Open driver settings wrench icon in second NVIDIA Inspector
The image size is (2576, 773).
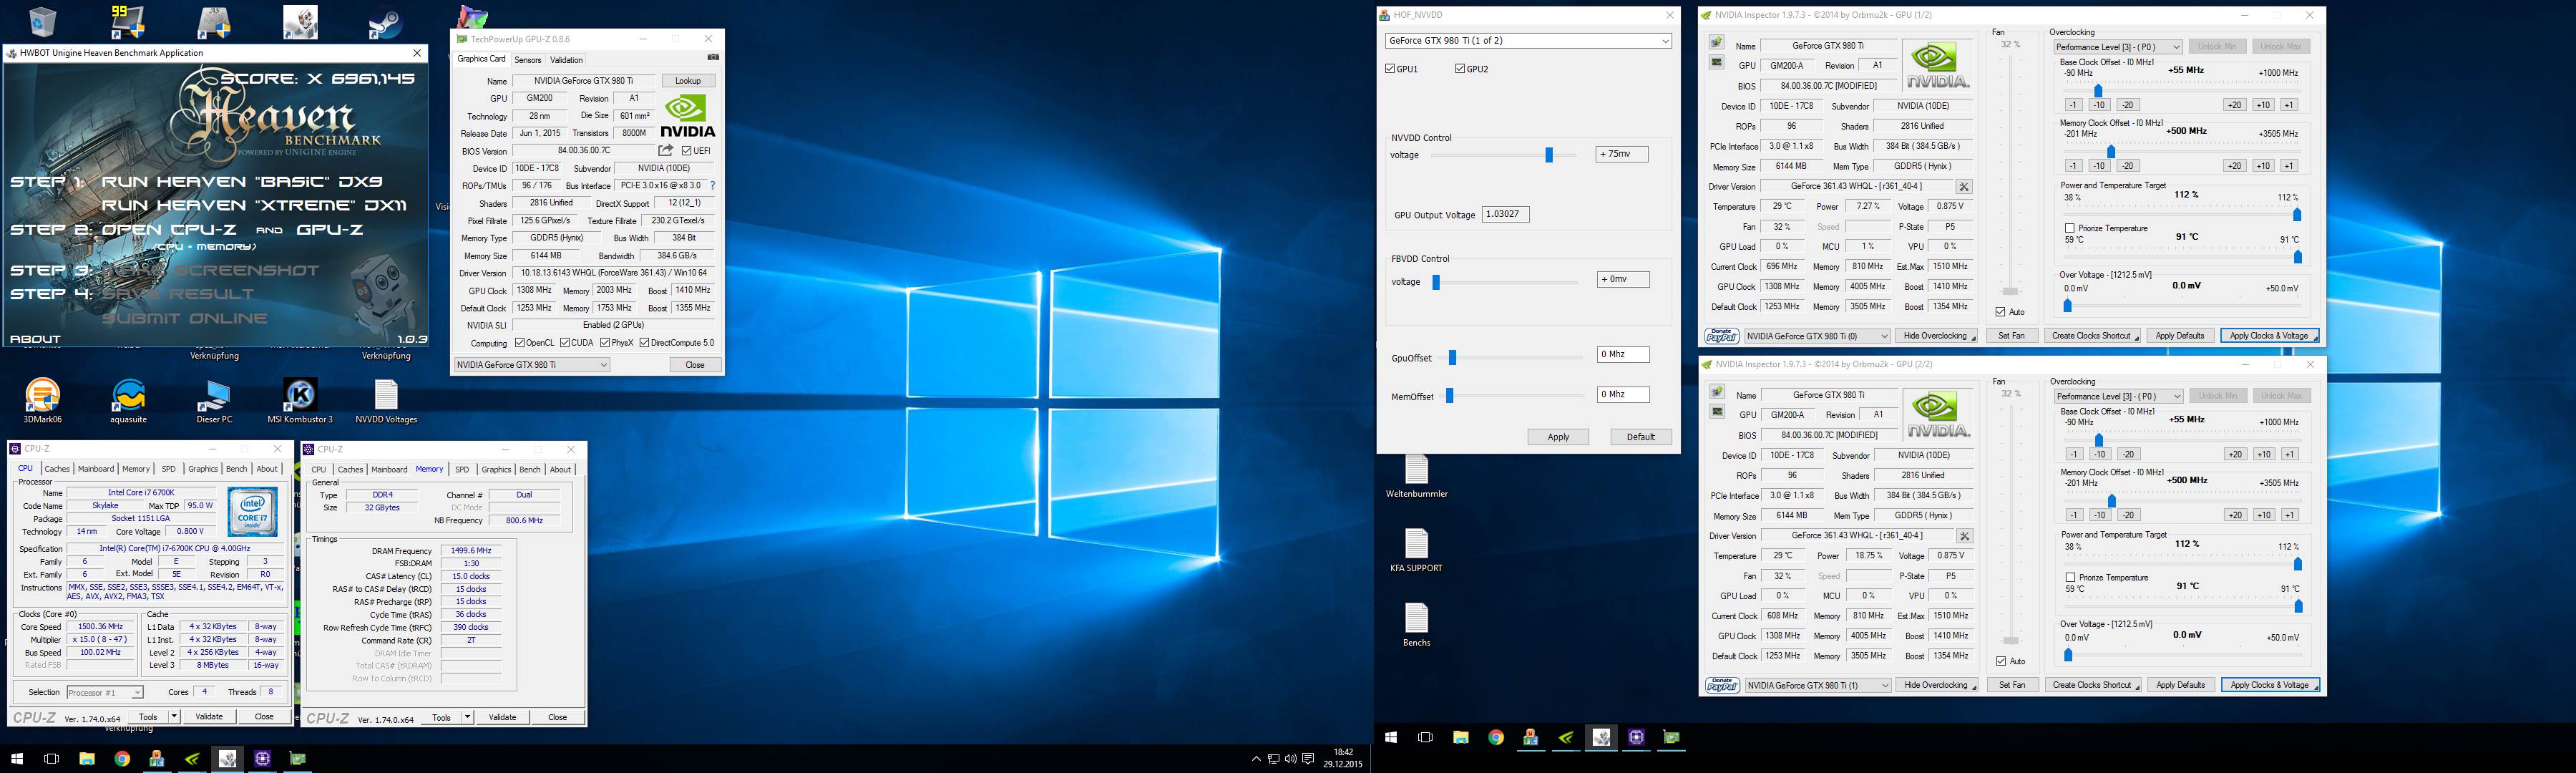click(x=1964, y=536)
